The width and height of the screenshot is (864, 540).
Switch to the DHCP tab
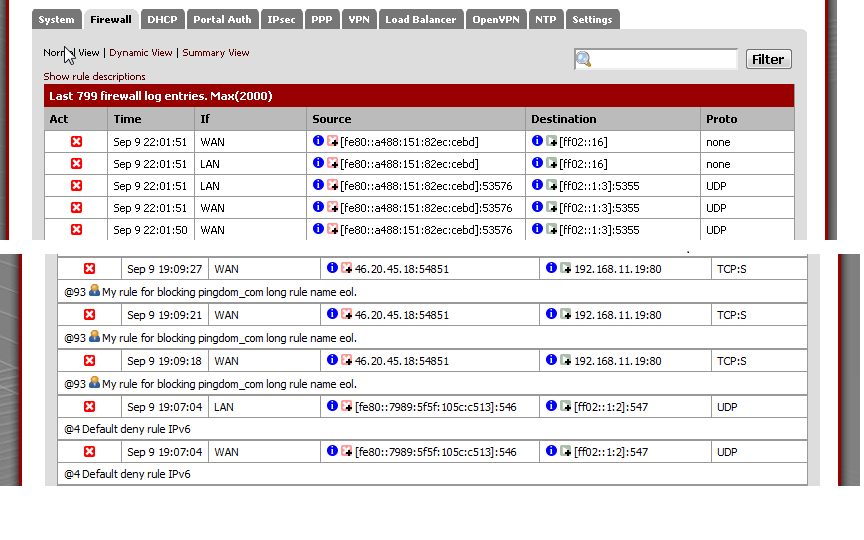point(163,19)
